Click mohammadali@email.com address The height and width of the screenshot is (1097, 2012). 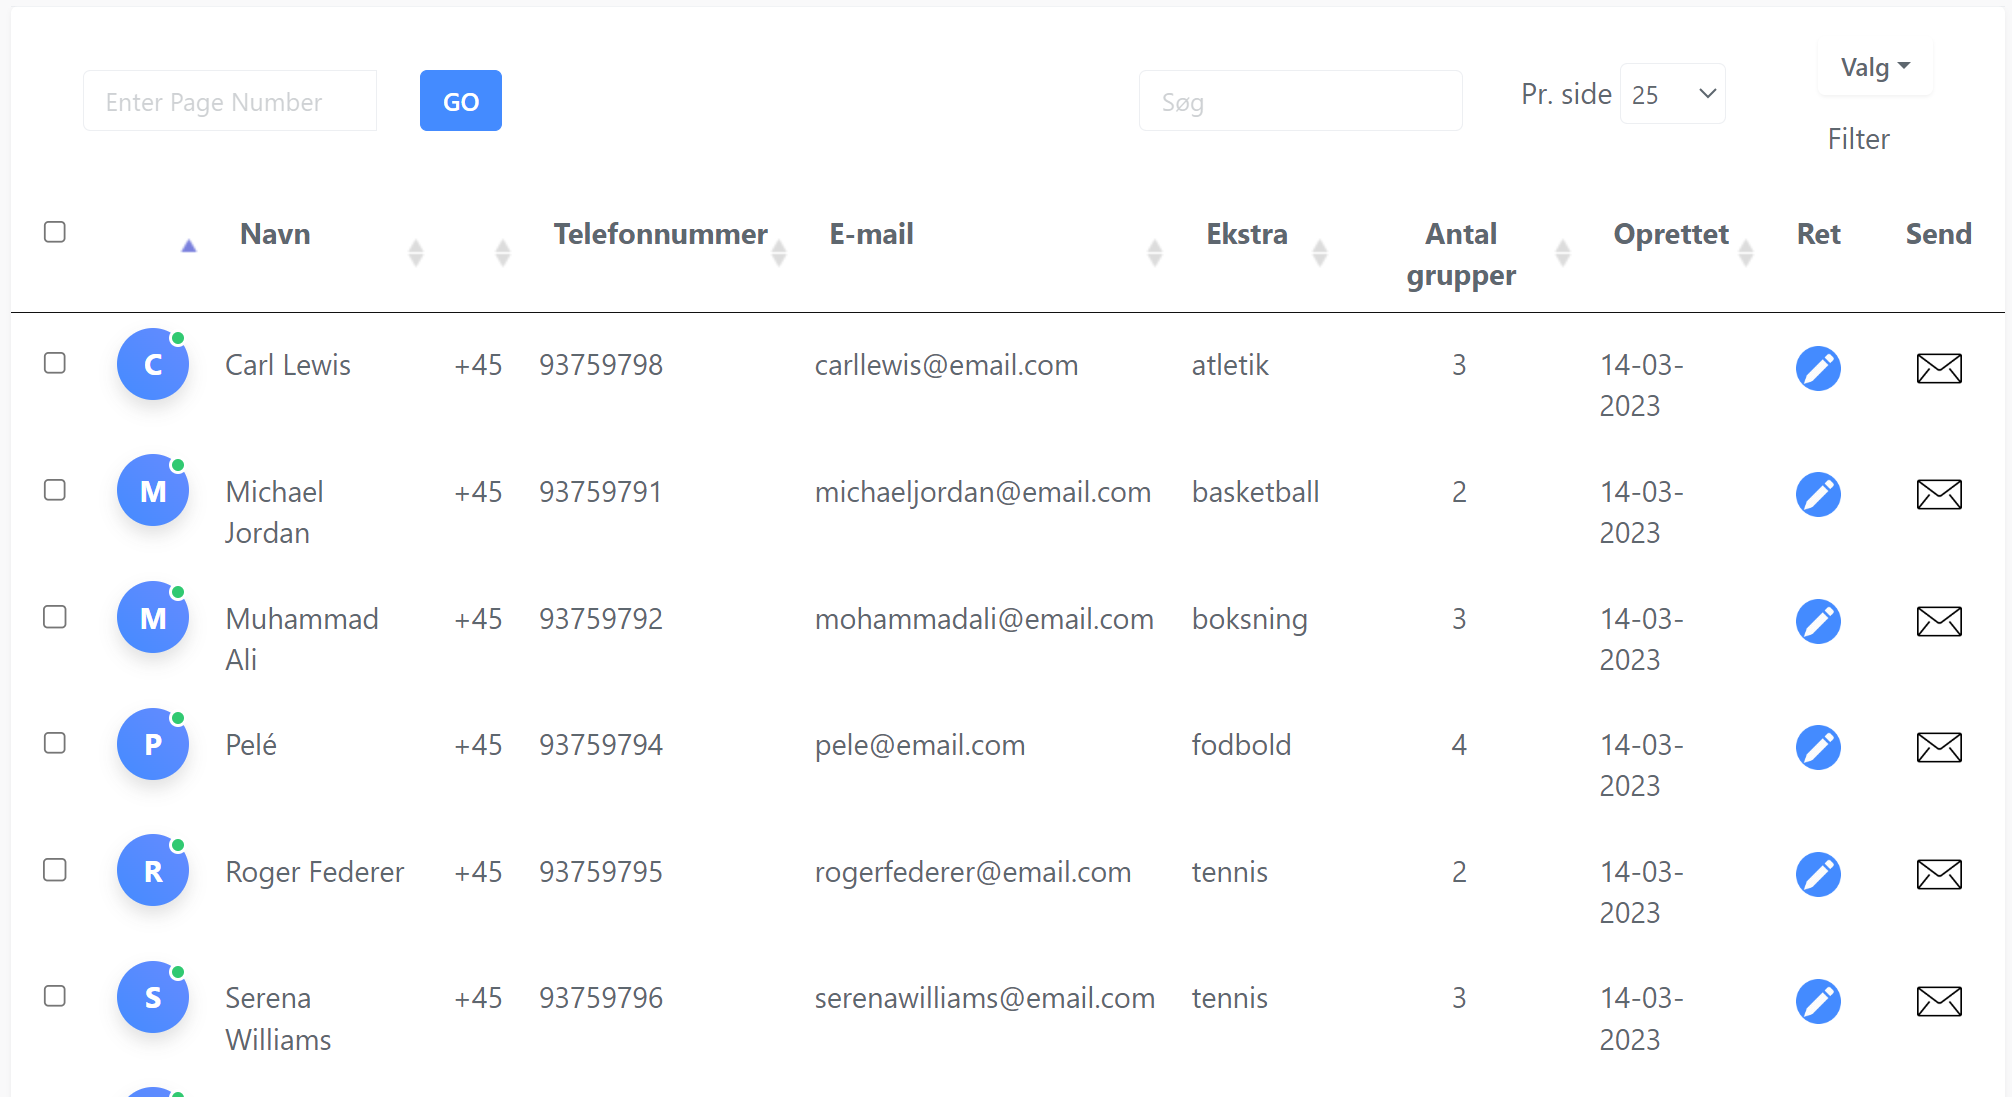(984, 619)
